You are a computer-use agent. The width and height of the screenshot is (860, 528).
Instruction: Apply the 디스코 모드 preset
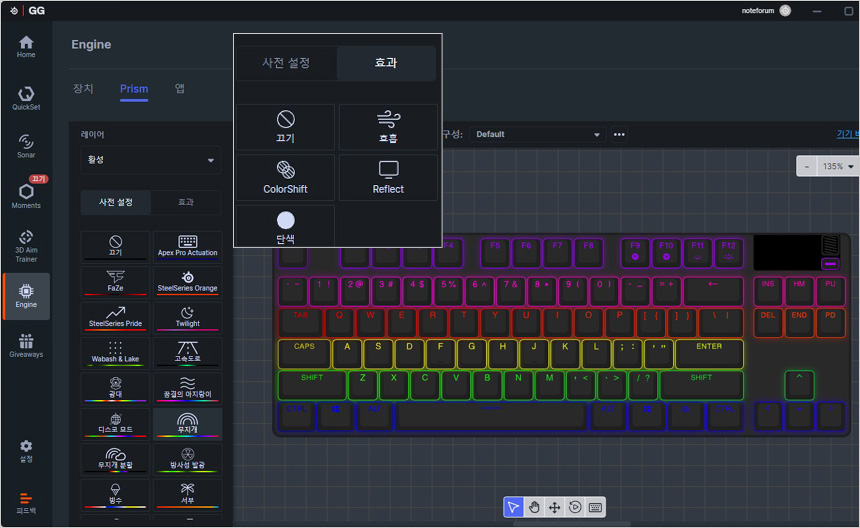pos(115,423)
